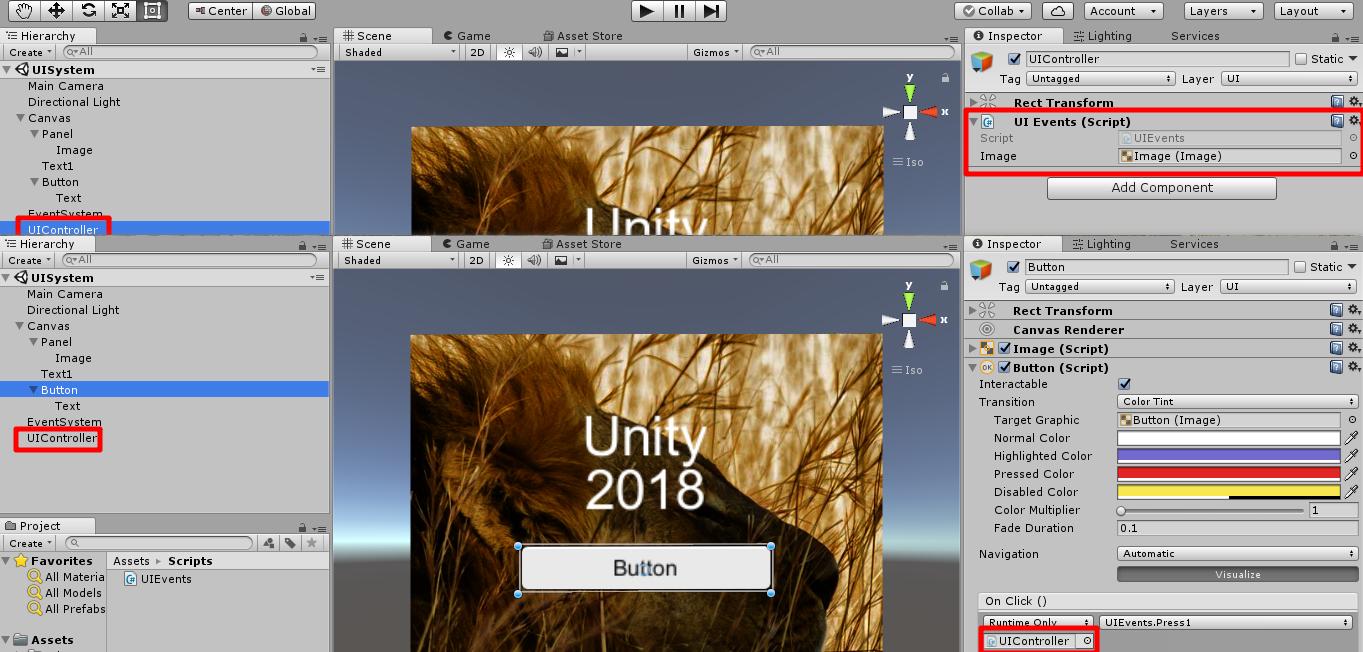The width and height of the screenshot is (1363, 652).
Task: Collapse the Favorites tree in Project panel
Action: 7,561
